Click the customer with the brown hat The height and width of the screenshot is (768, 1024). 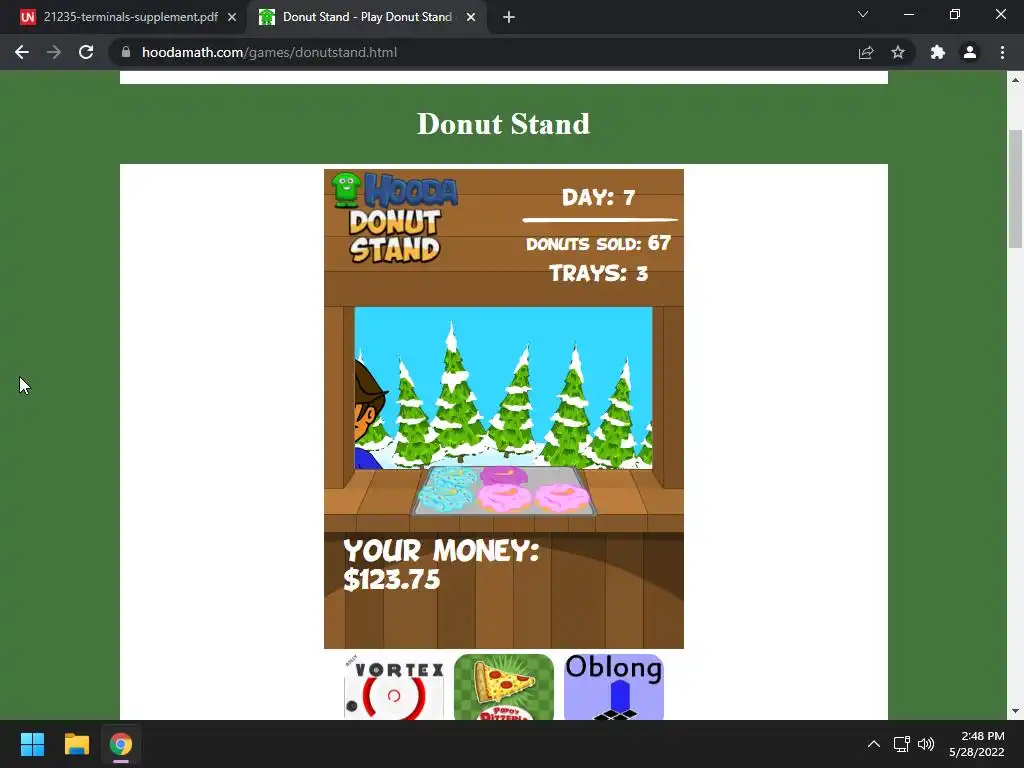pos(370,413)
